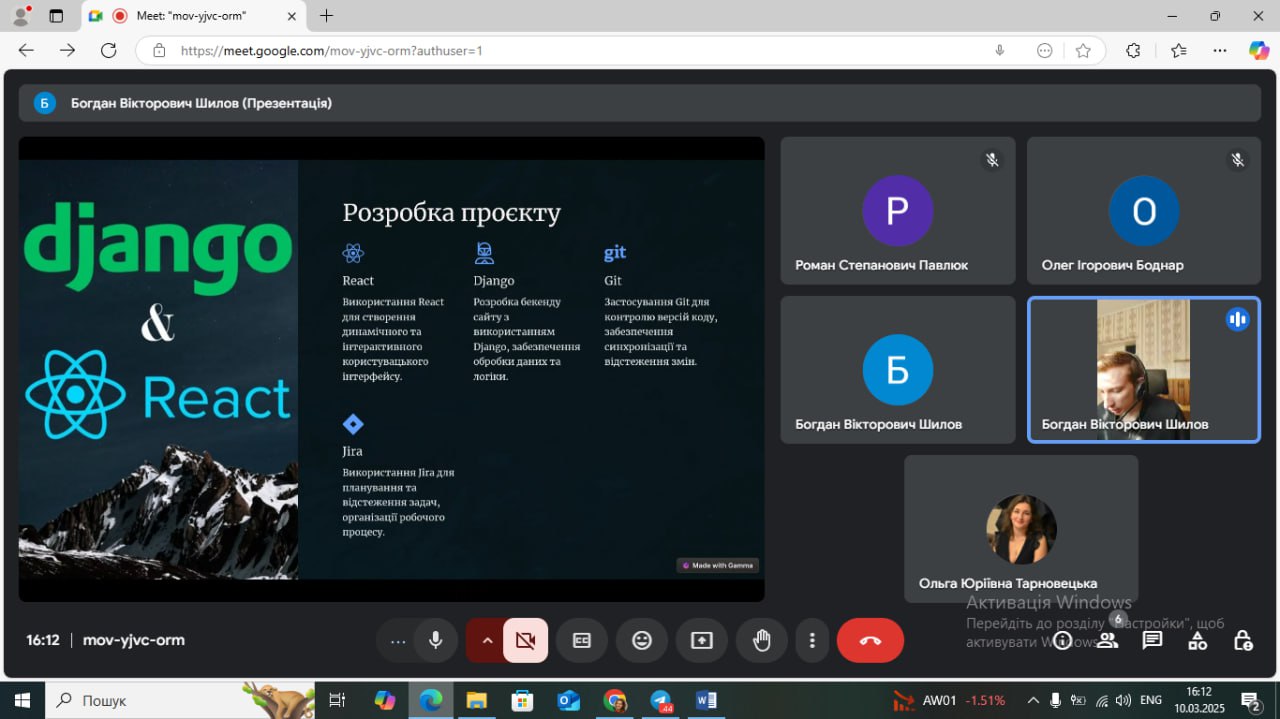View site information lock icon

(158, 50)
